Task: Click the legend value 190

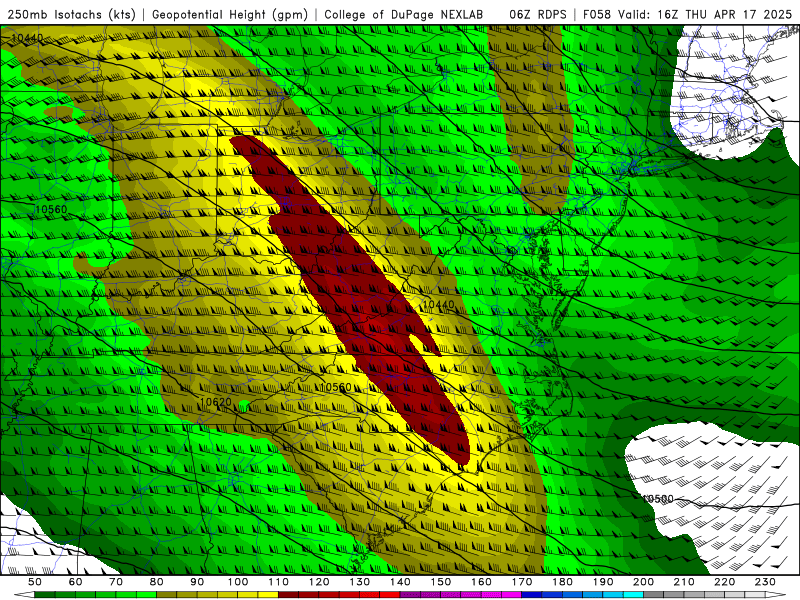Action: point(603,582)
